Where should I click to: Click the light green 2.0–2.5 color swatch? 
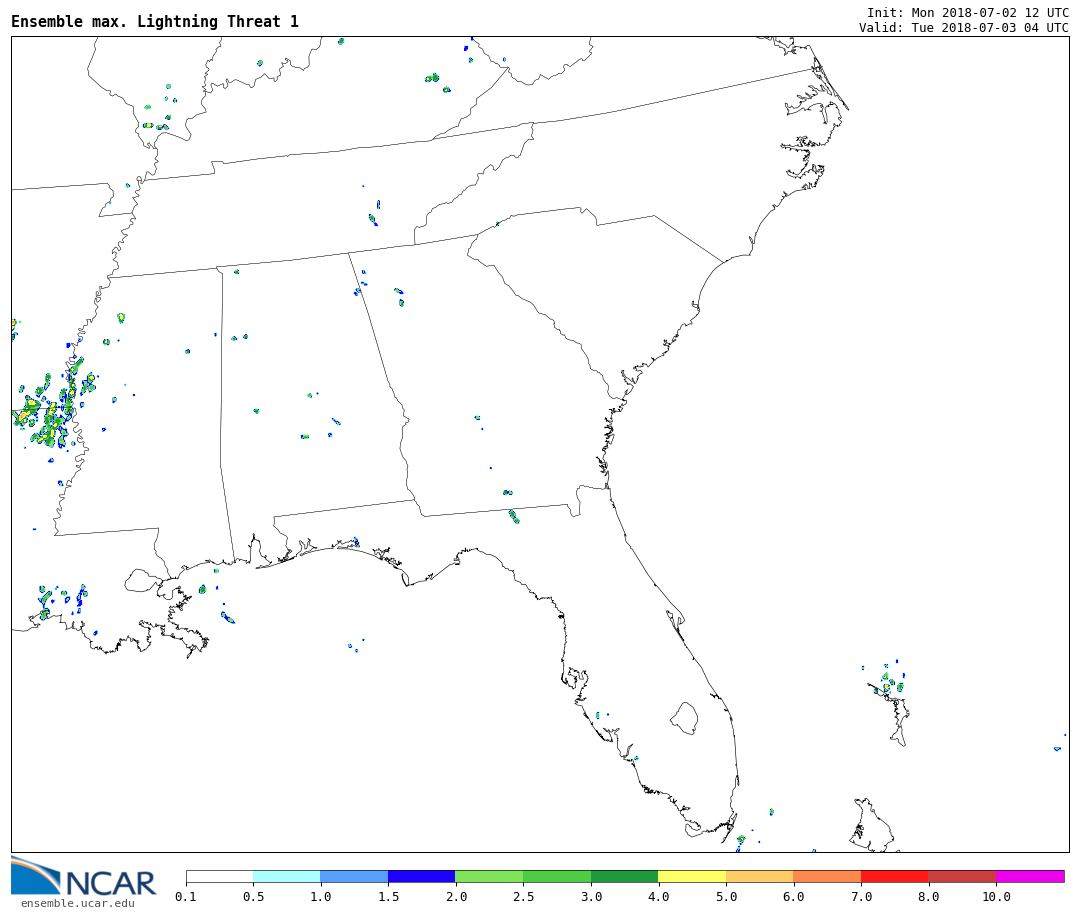[x=490, y=876]
